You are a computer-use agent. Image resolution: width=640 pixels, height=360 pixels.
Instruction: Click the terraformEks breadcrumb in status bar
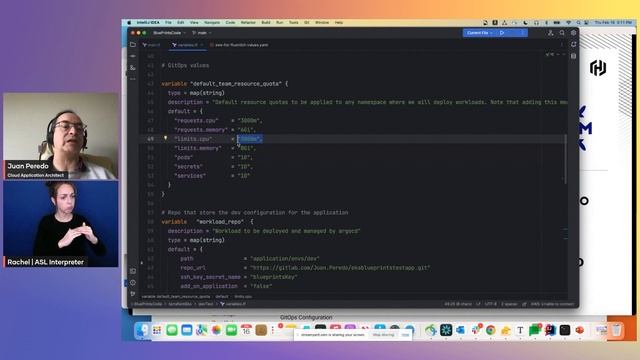pos(180,304)
